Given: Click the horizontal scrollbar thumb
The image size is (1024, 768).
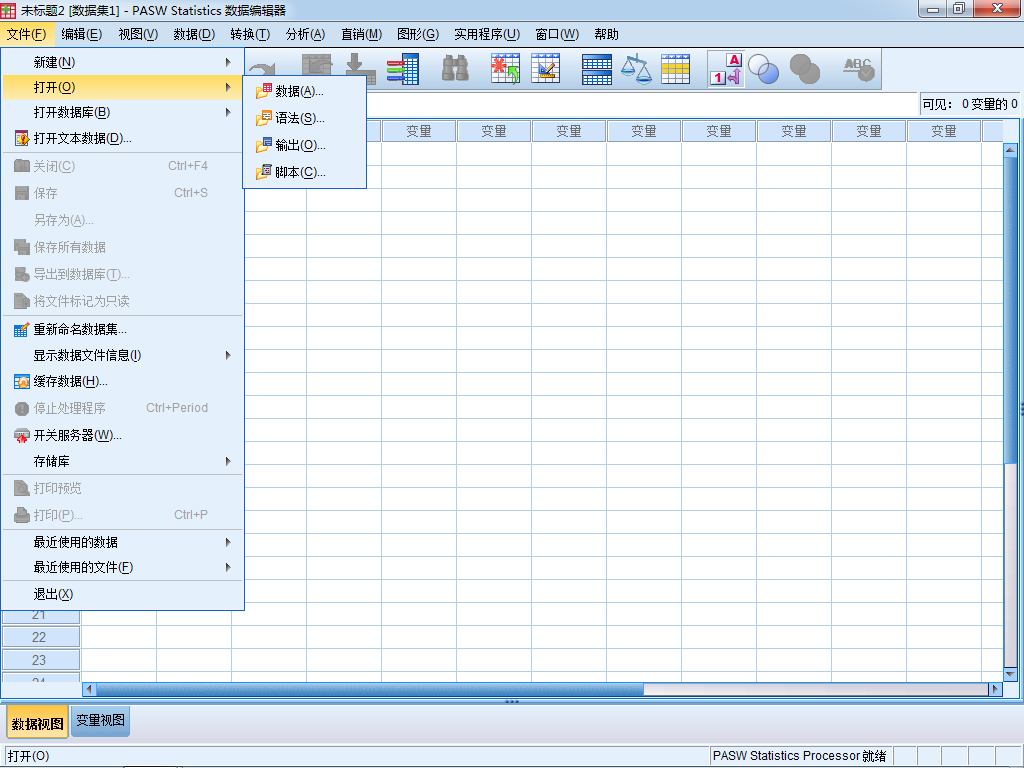Looking at the screenshot, I should [370, 688].
